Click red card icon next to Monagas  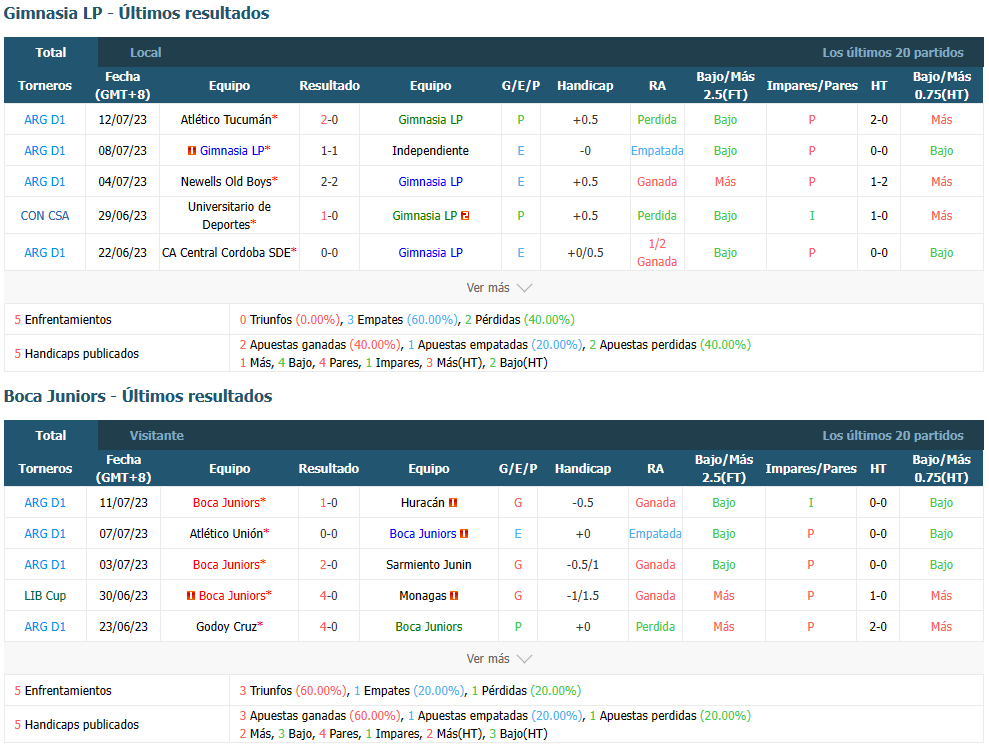pyautogui.click(x=454, y=595)
